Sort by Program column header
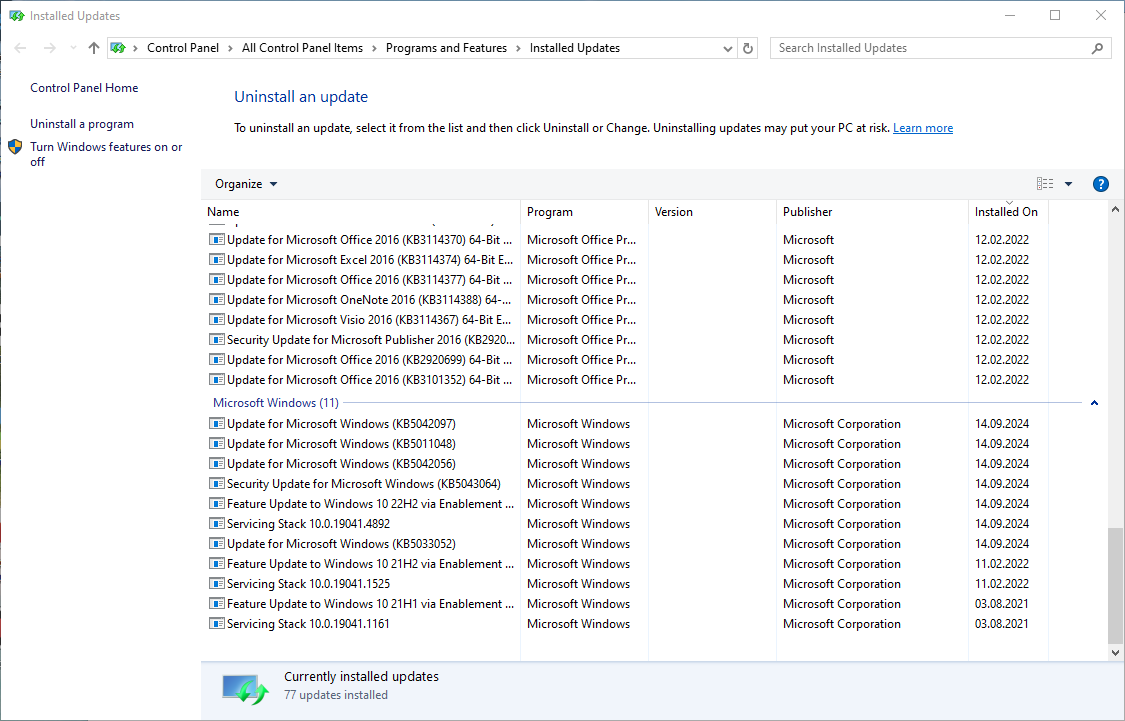 click(584, 212)
